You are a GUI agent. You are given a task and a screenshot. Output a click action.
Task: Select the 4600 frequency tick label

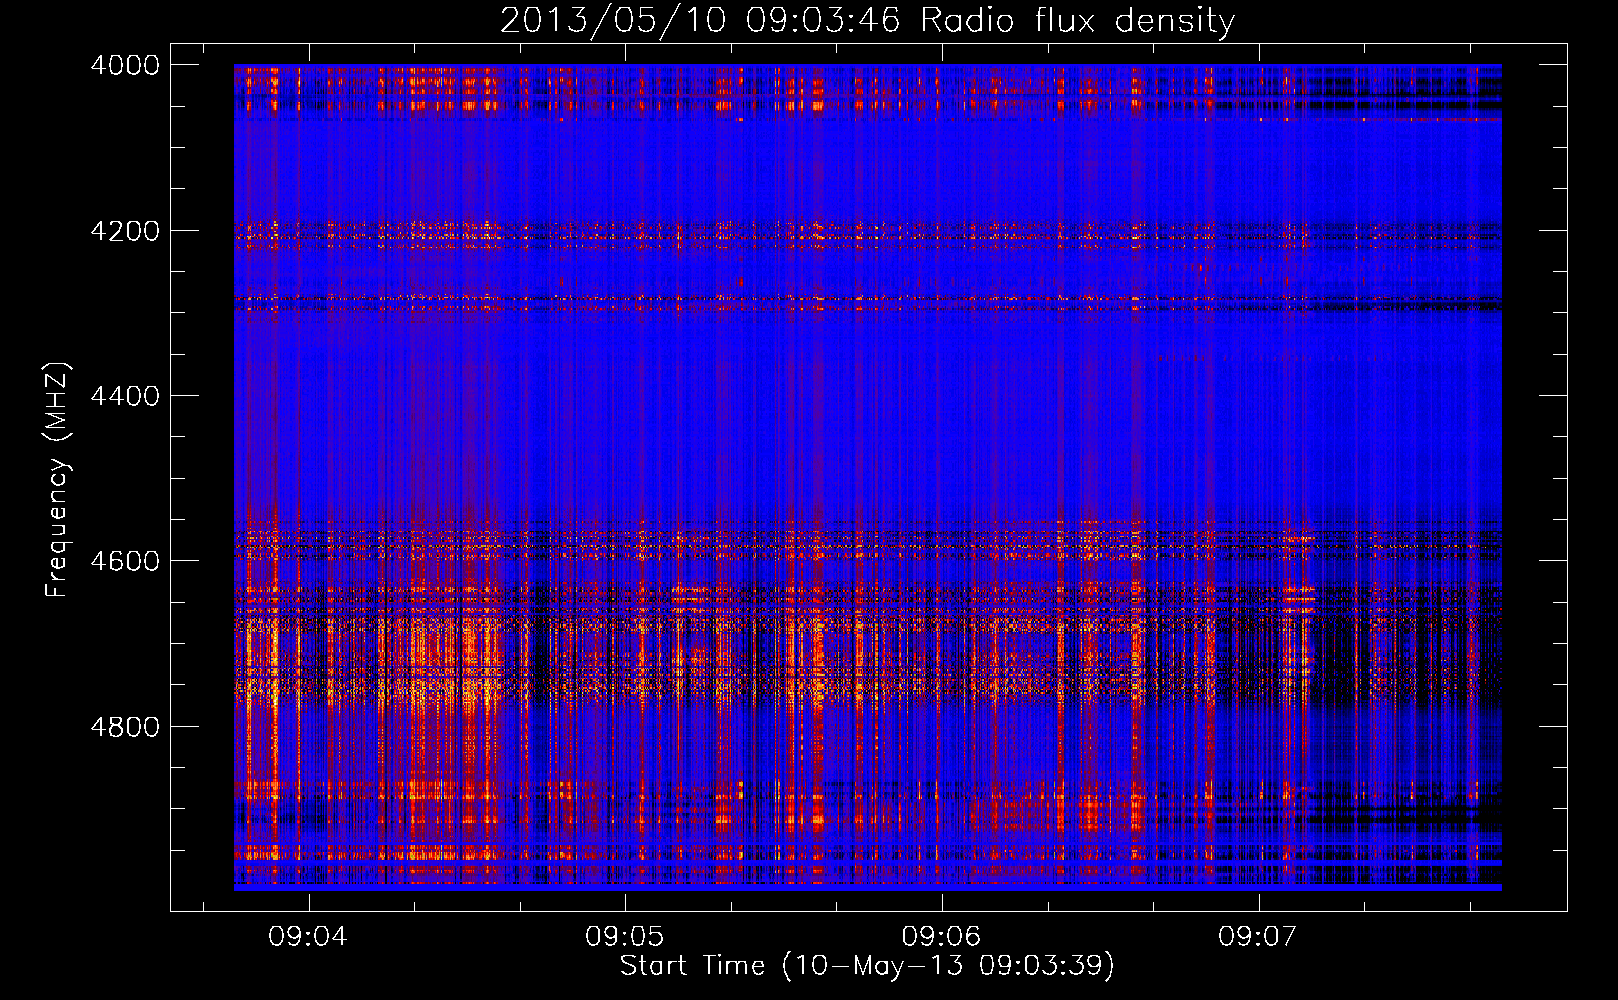tap(125, 561)
